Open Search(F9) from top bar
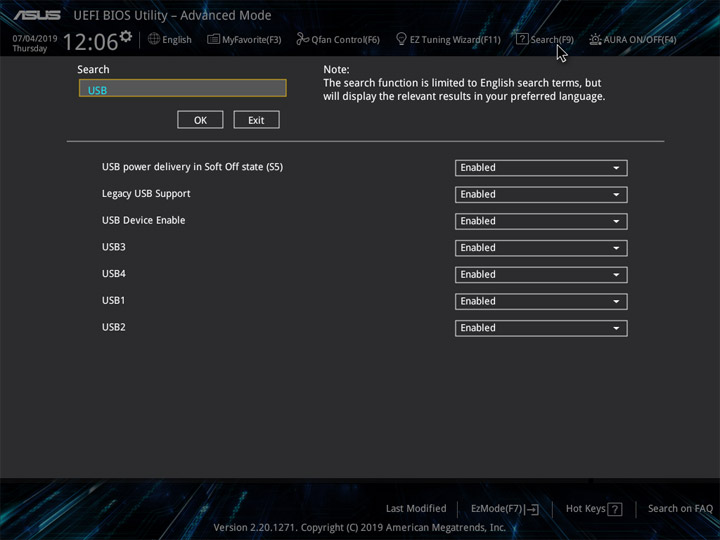This screenshot has width=720, height=540. tap(545, 39)
